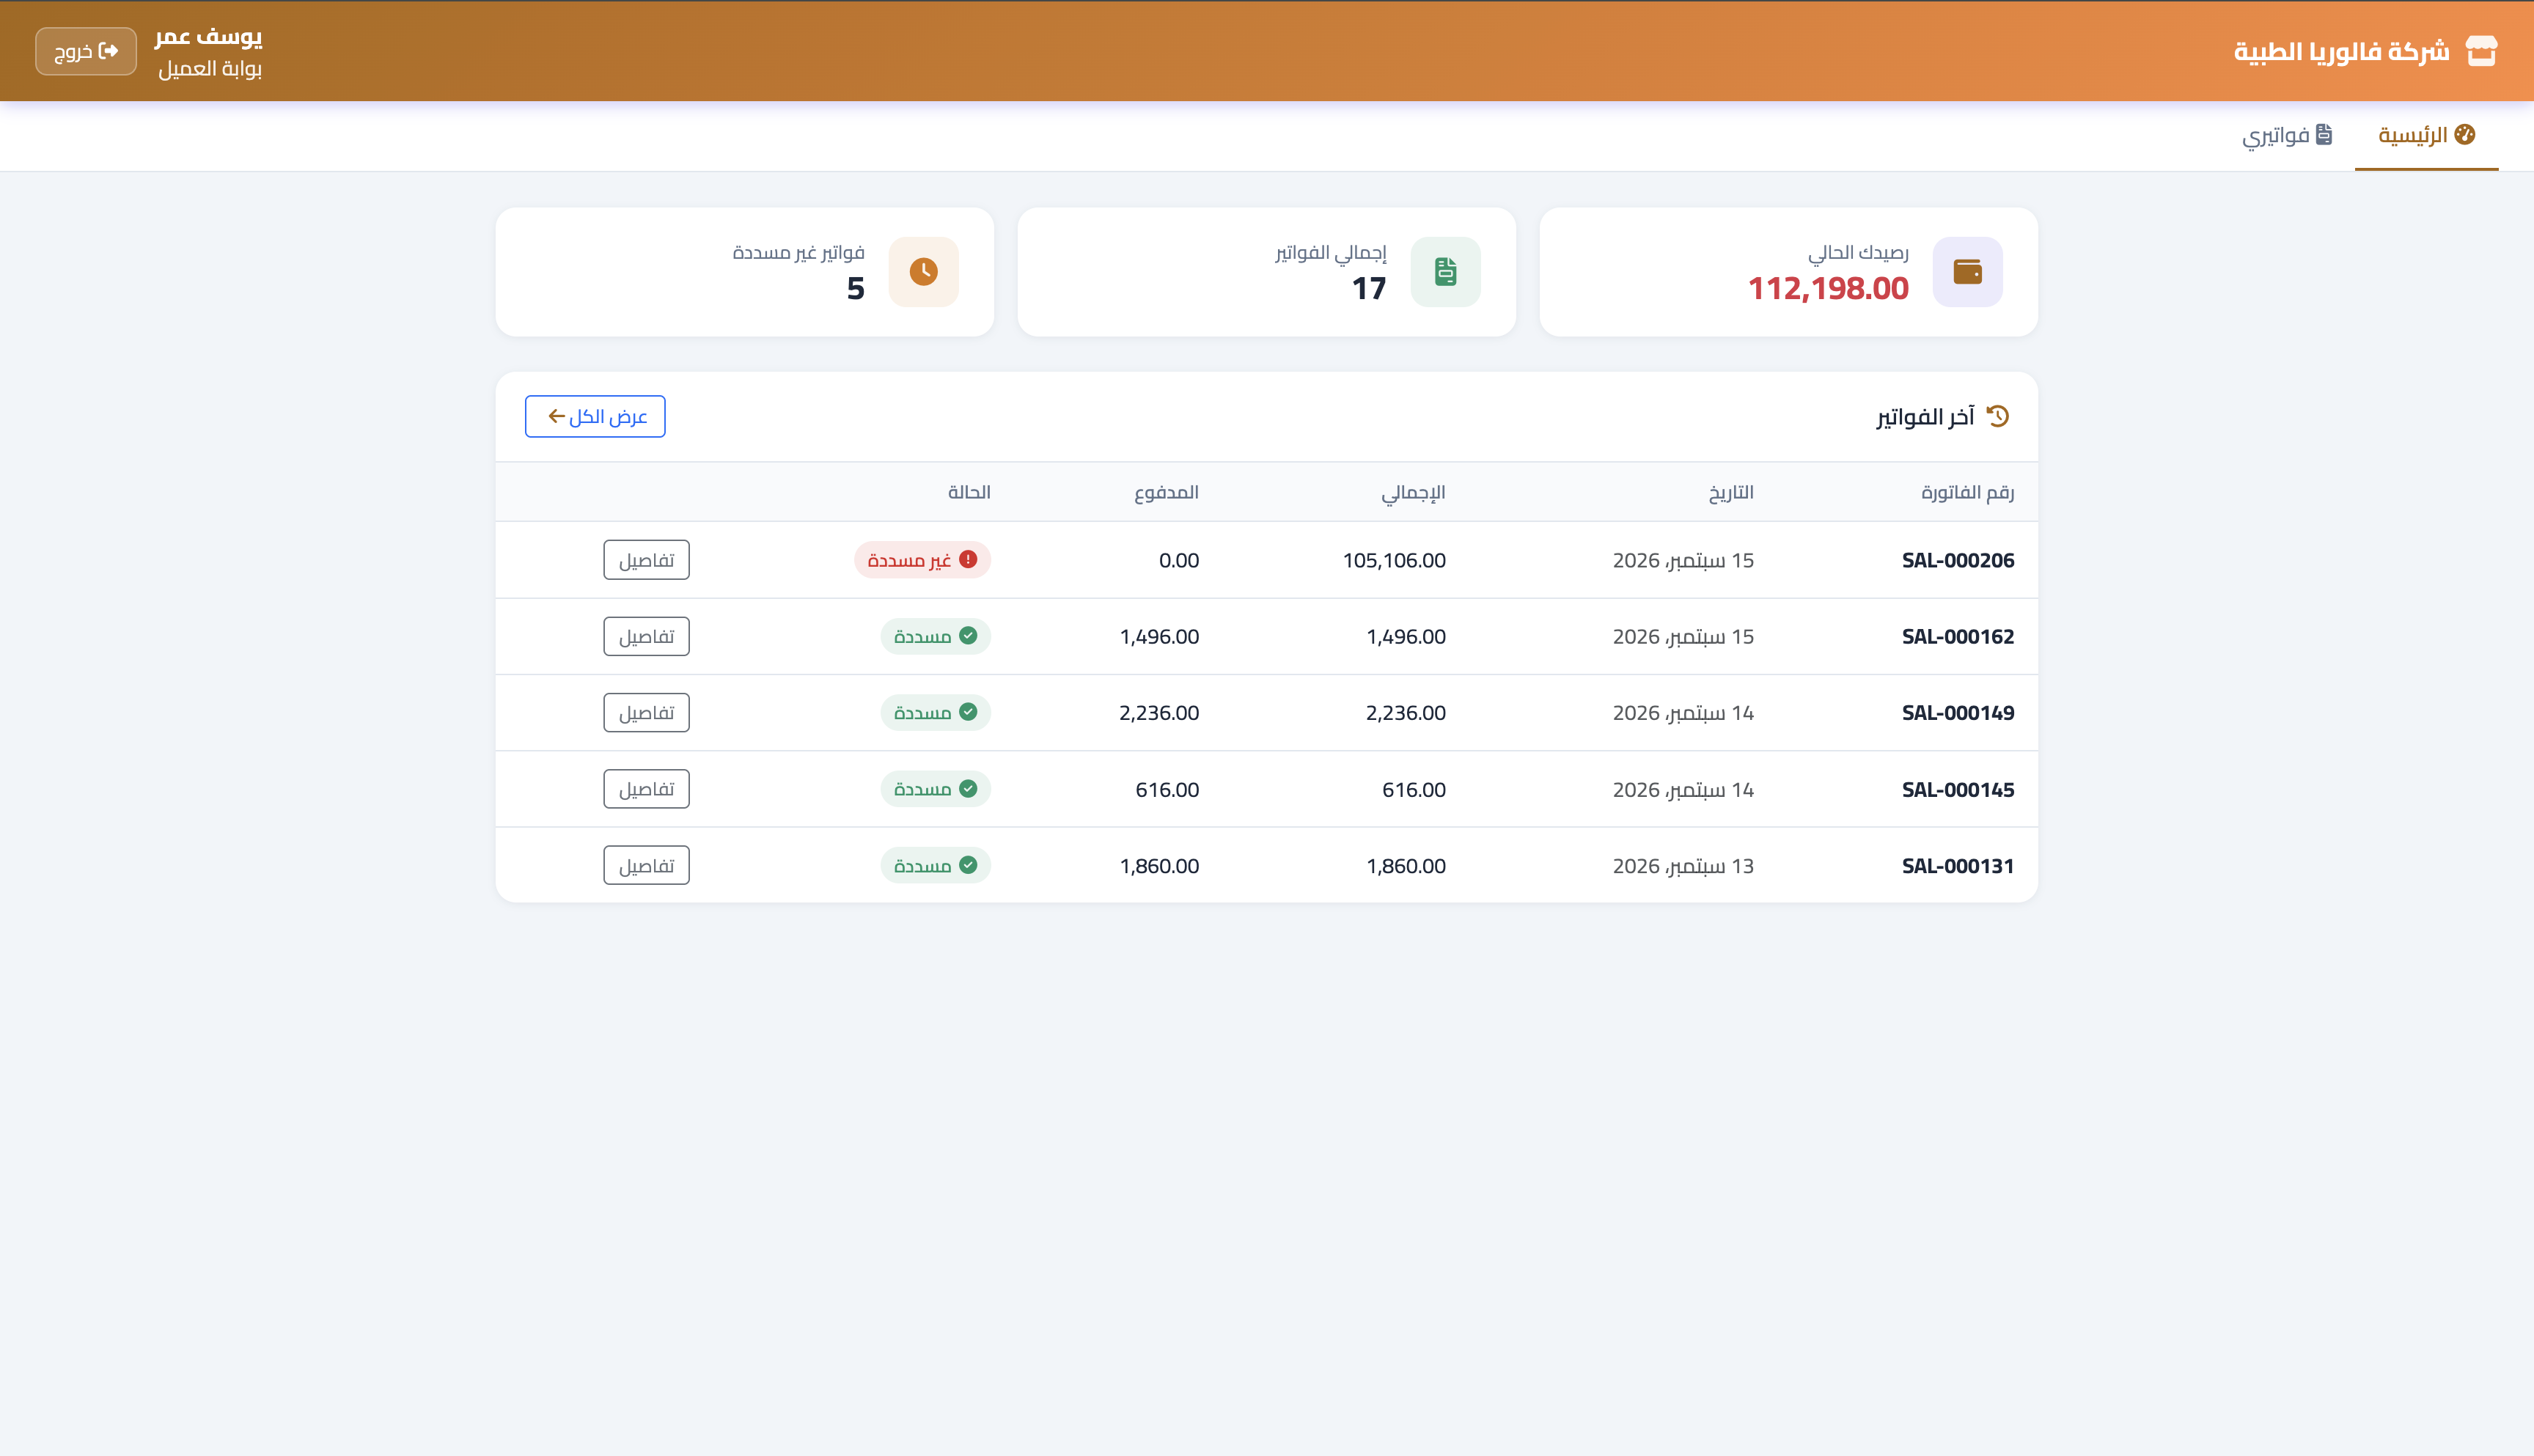Click the red alert icon in غير مسددة badge
Screen dimensions: 2534x1456
(x=967, y=560)
